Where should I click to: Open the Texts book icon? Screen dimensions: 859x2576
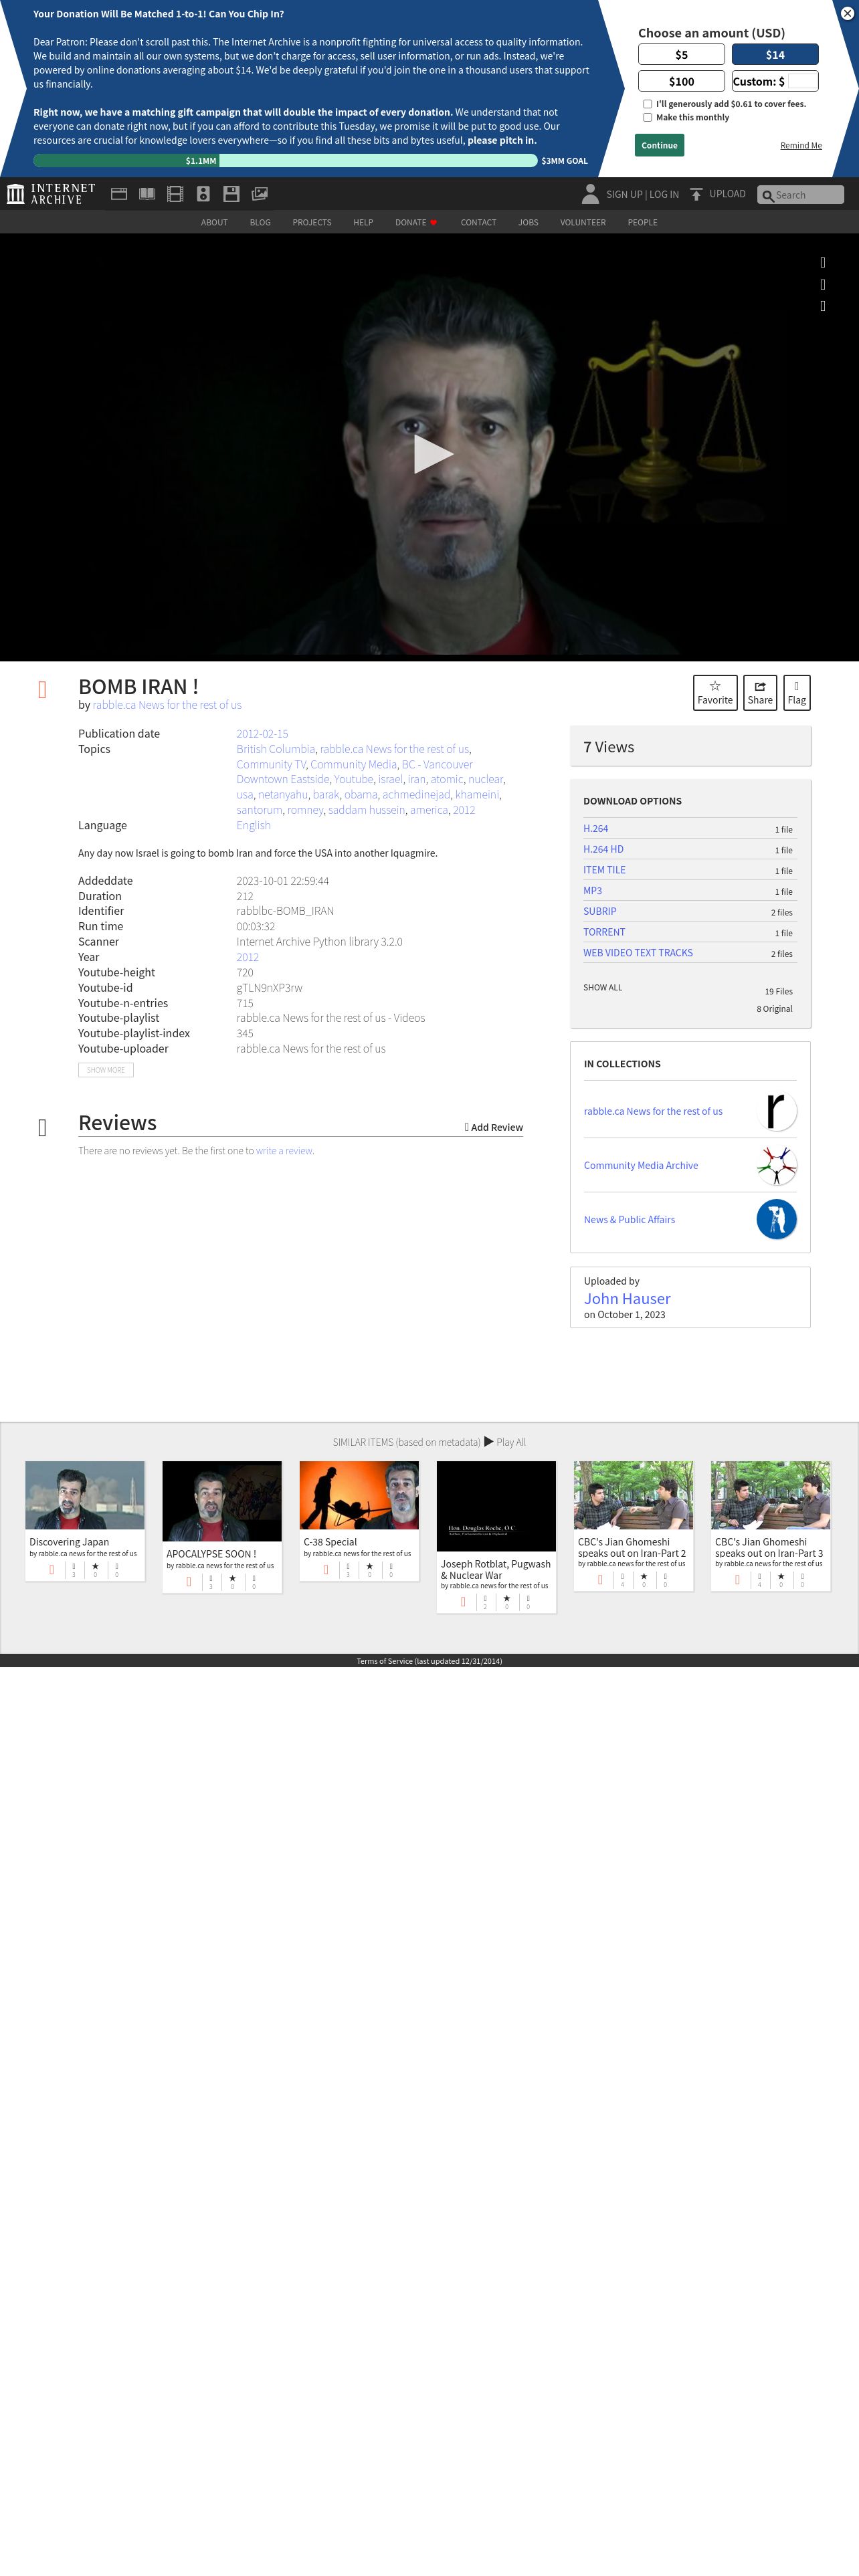pyautogui.click(x=147, y=194)
